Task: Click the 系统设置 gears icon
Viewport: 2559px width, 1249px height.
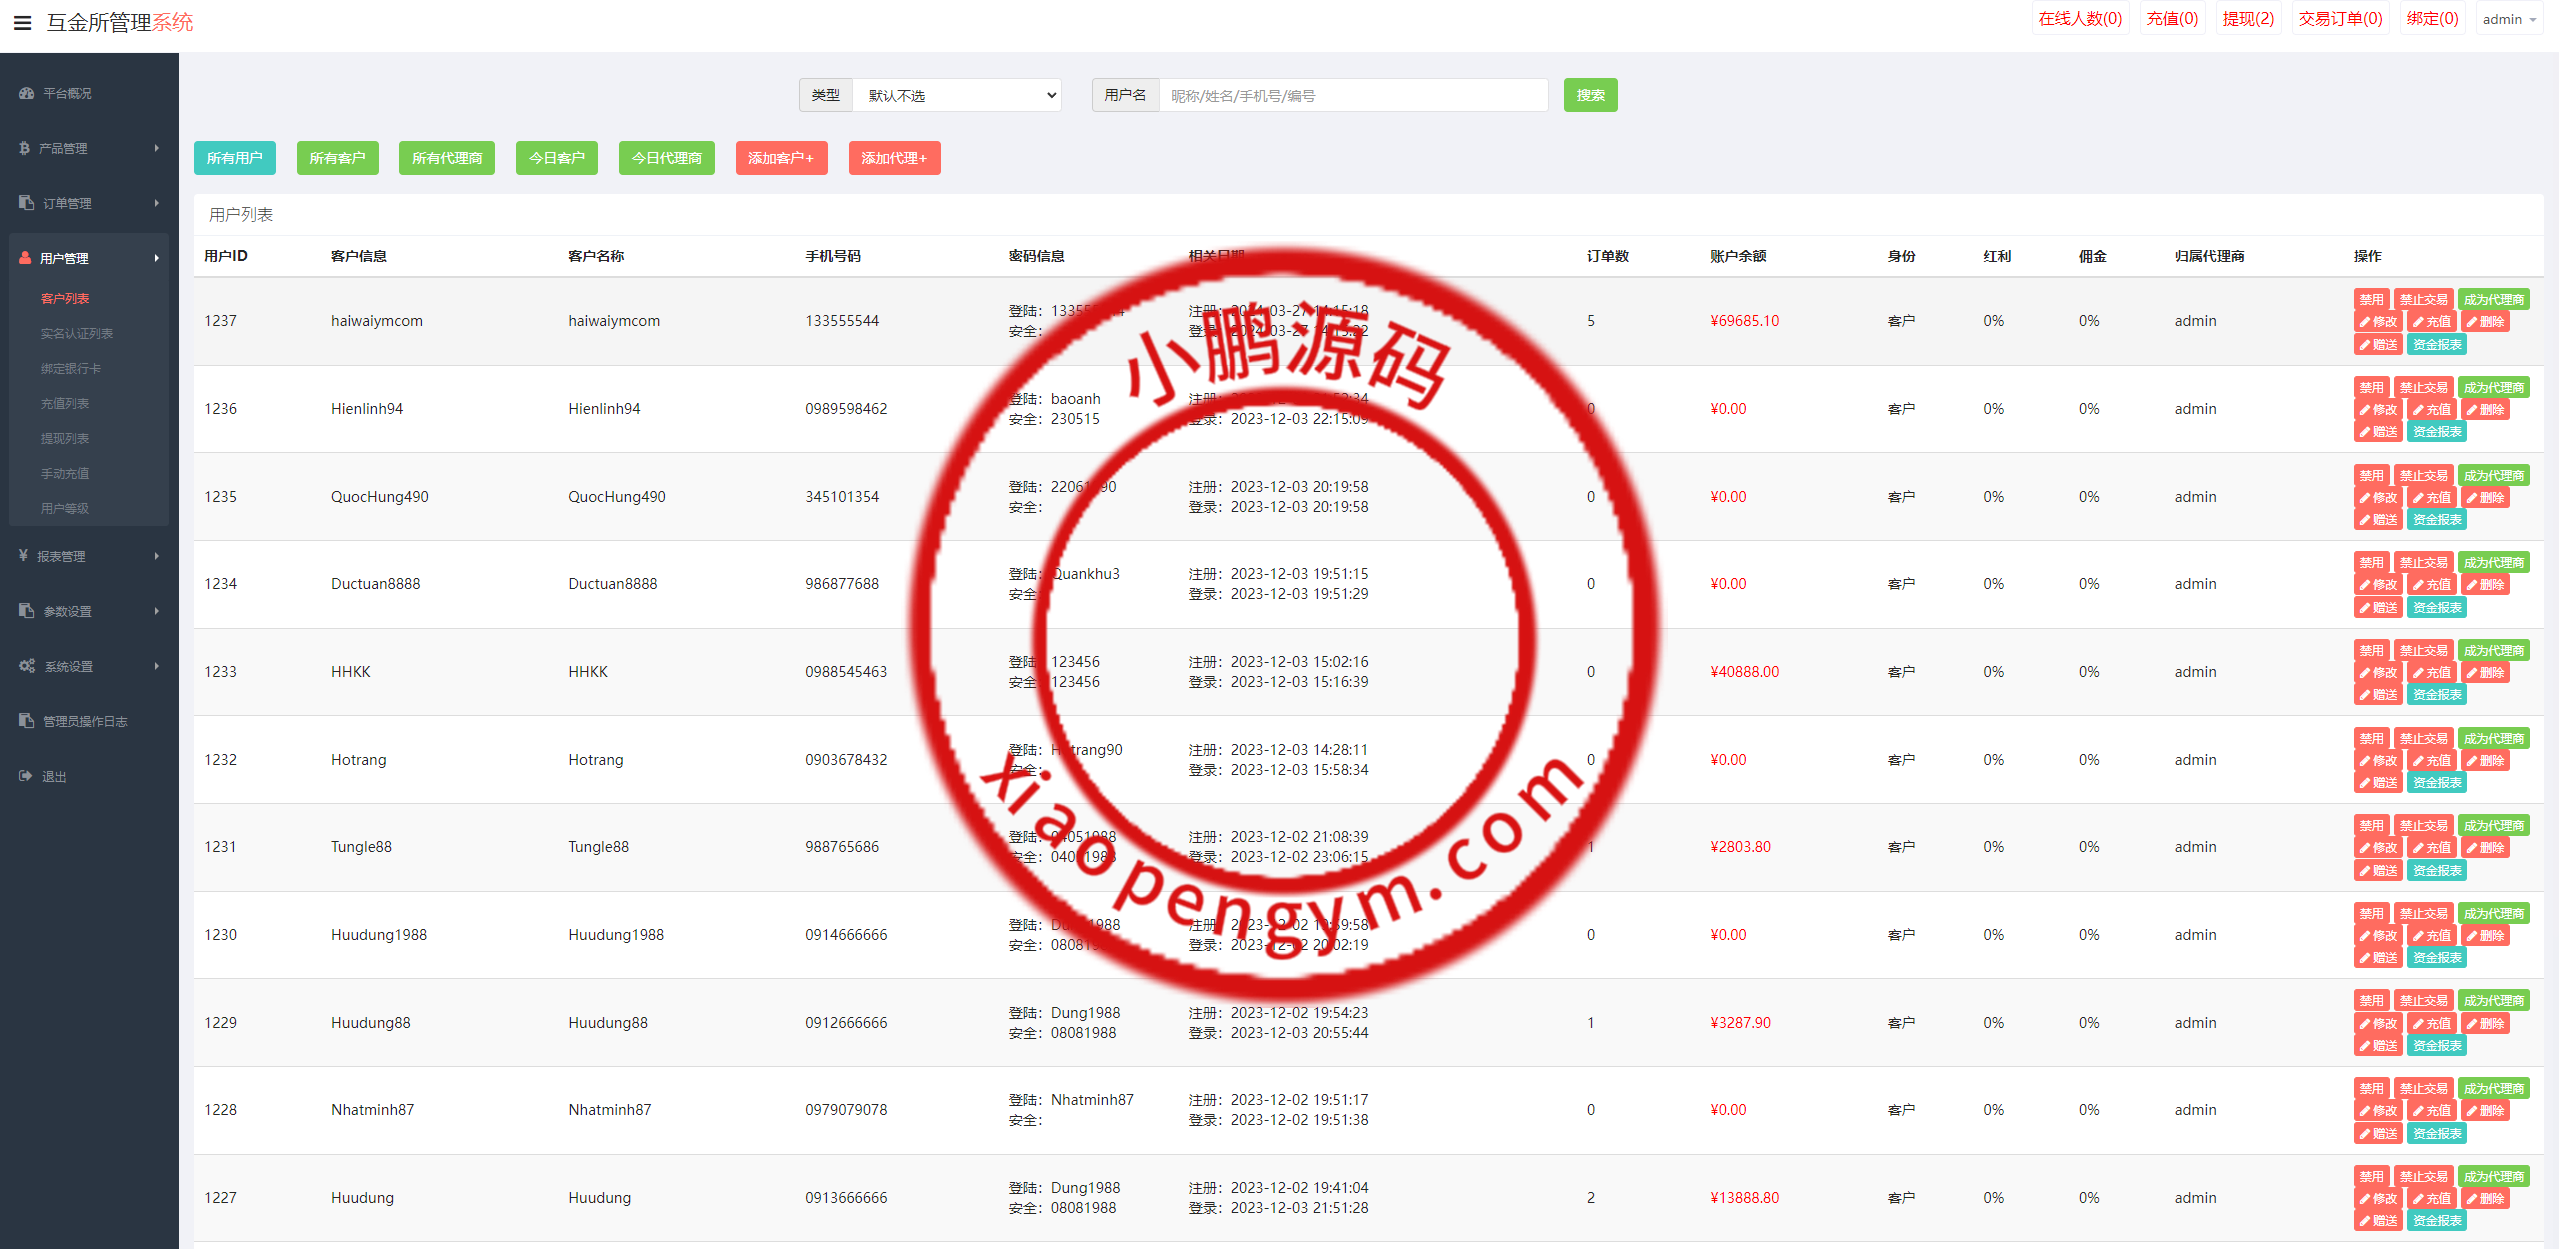Action: pos(27,666)
